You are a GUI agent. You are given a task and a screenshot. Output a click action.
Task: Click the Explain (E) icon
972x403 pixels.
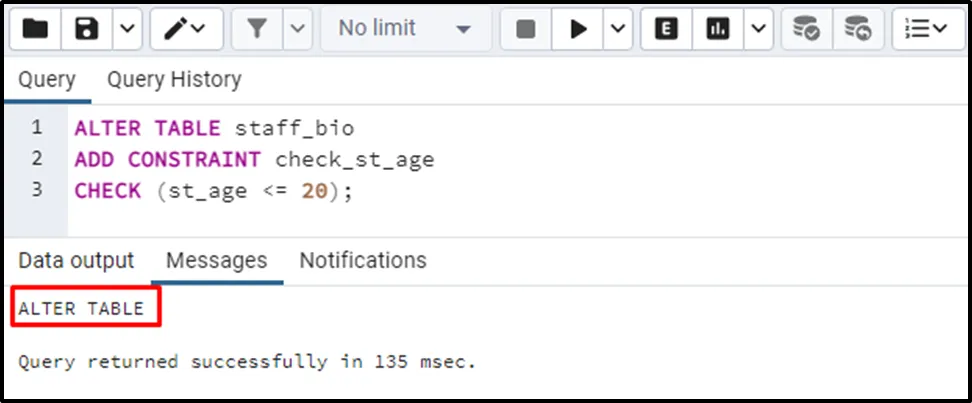pyautogui.click(x=666, y=29)
